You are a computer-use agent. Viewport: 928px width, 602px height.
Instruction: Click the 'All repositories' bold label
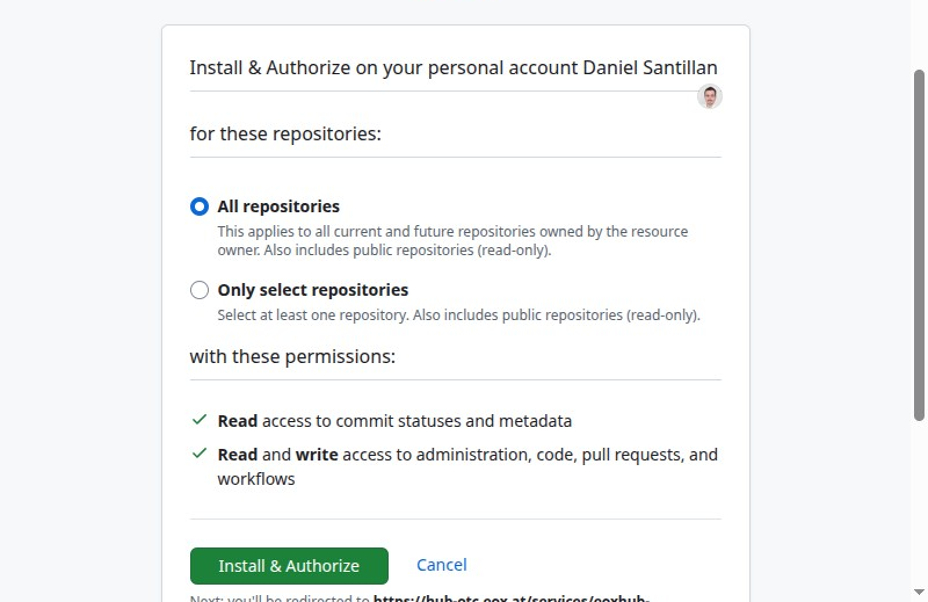[x=278, y=207]
